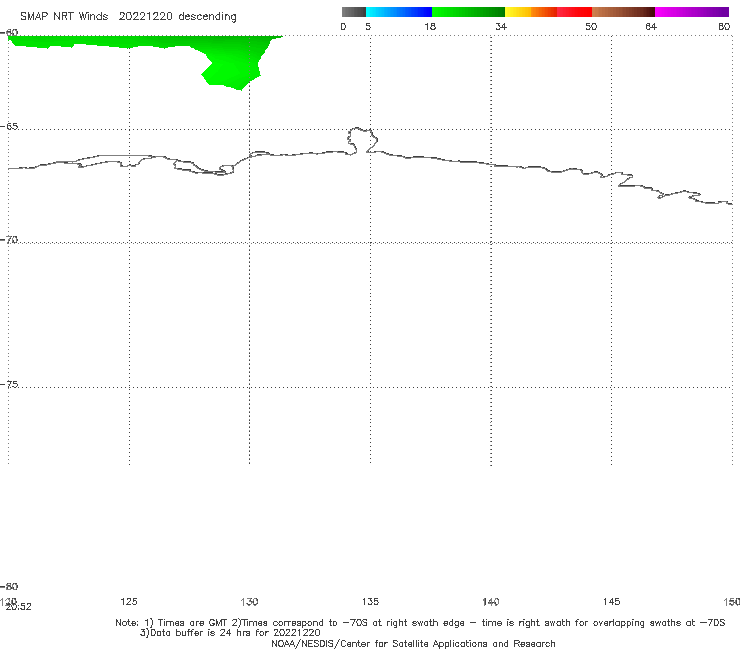Click the latitude label '-65'
This screenshot has height=650, width=740.
(9, 127)
